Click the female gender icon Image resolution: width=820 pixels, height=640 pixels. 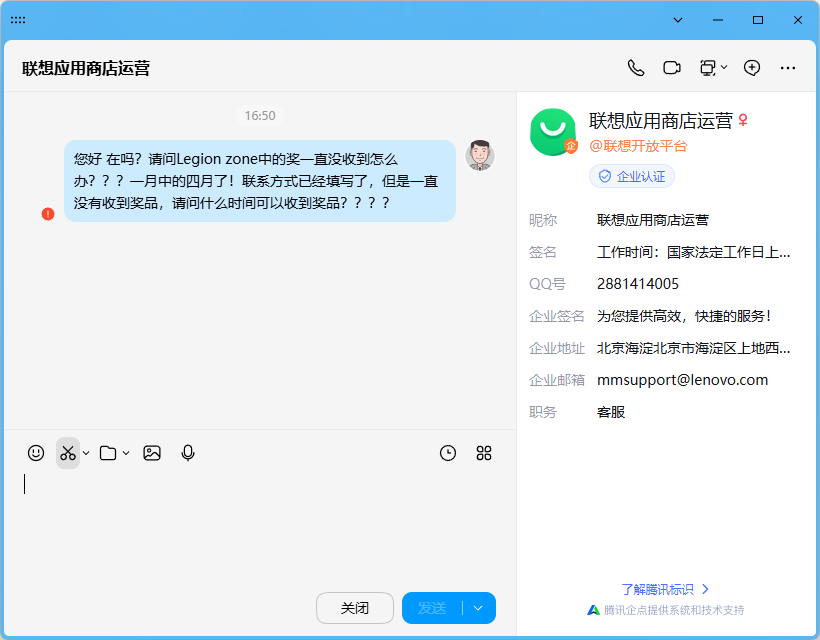(743, 121)
